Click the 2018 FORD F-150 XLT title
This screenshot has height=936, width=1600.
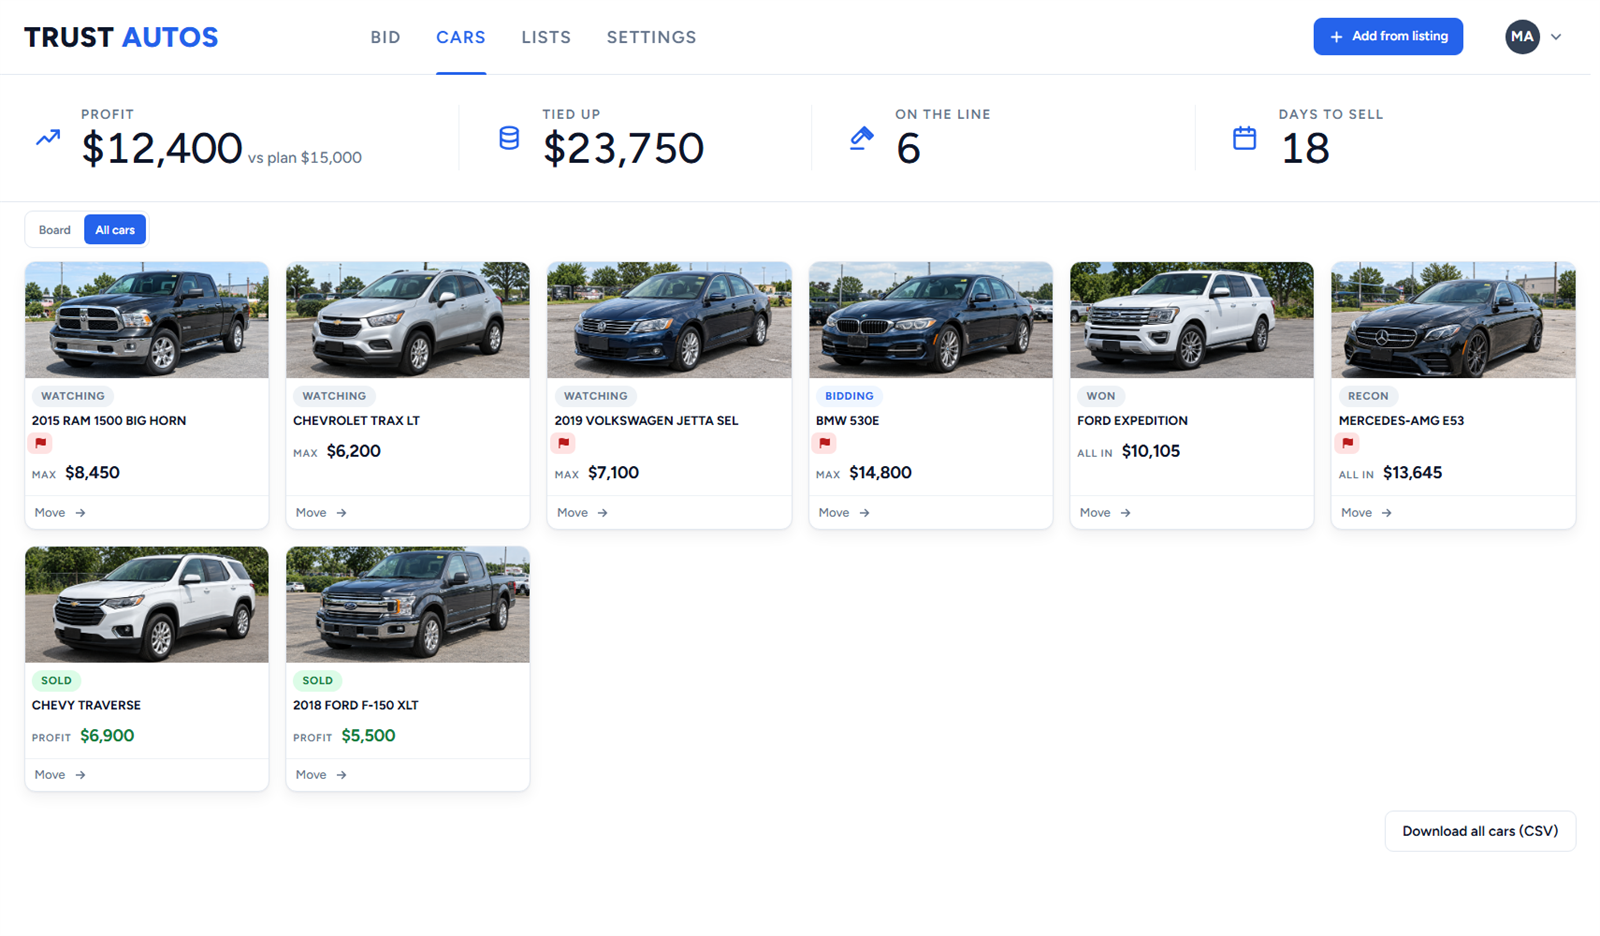point(356,705)
